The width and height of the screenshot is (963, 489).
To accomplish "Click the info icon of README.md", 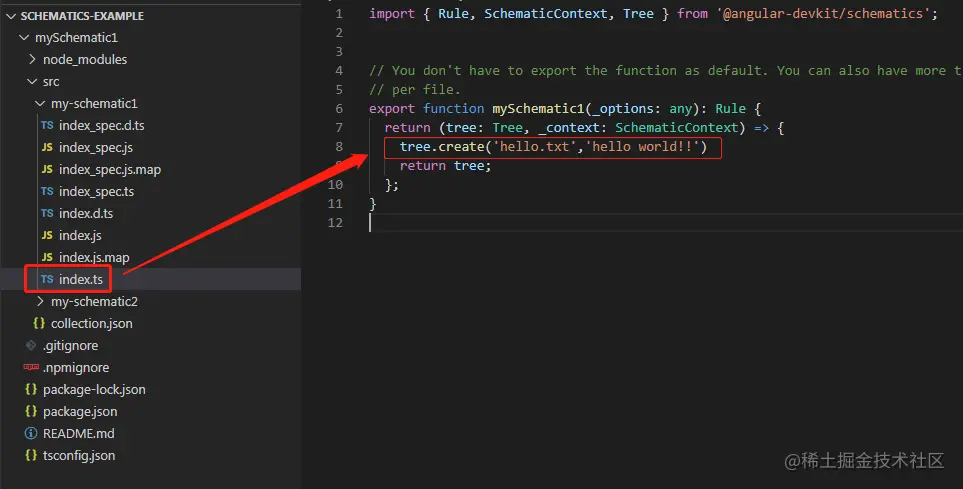I will (x=31, y=434).
